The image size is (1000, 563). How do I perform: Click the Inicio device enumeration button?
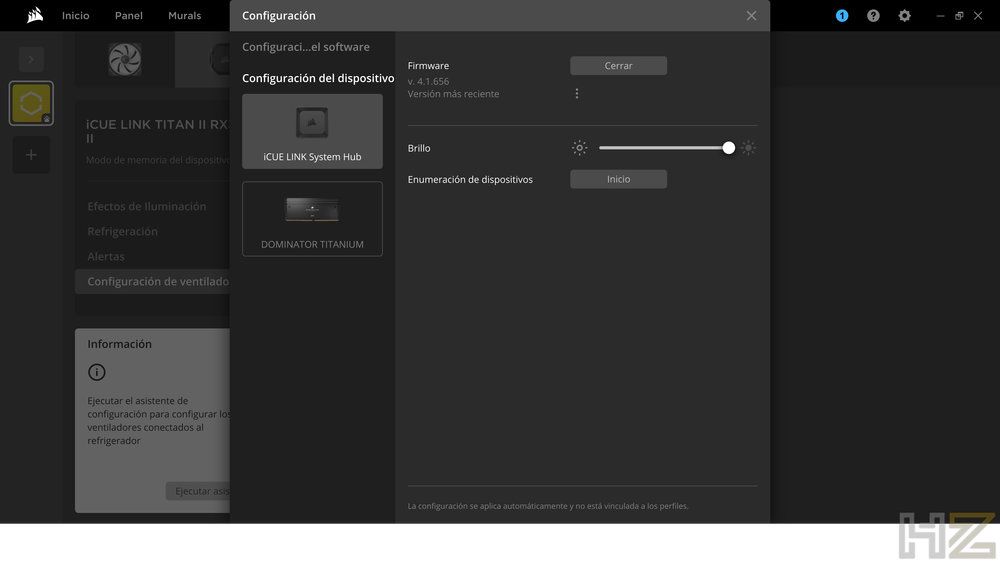(x=619, y=179)
